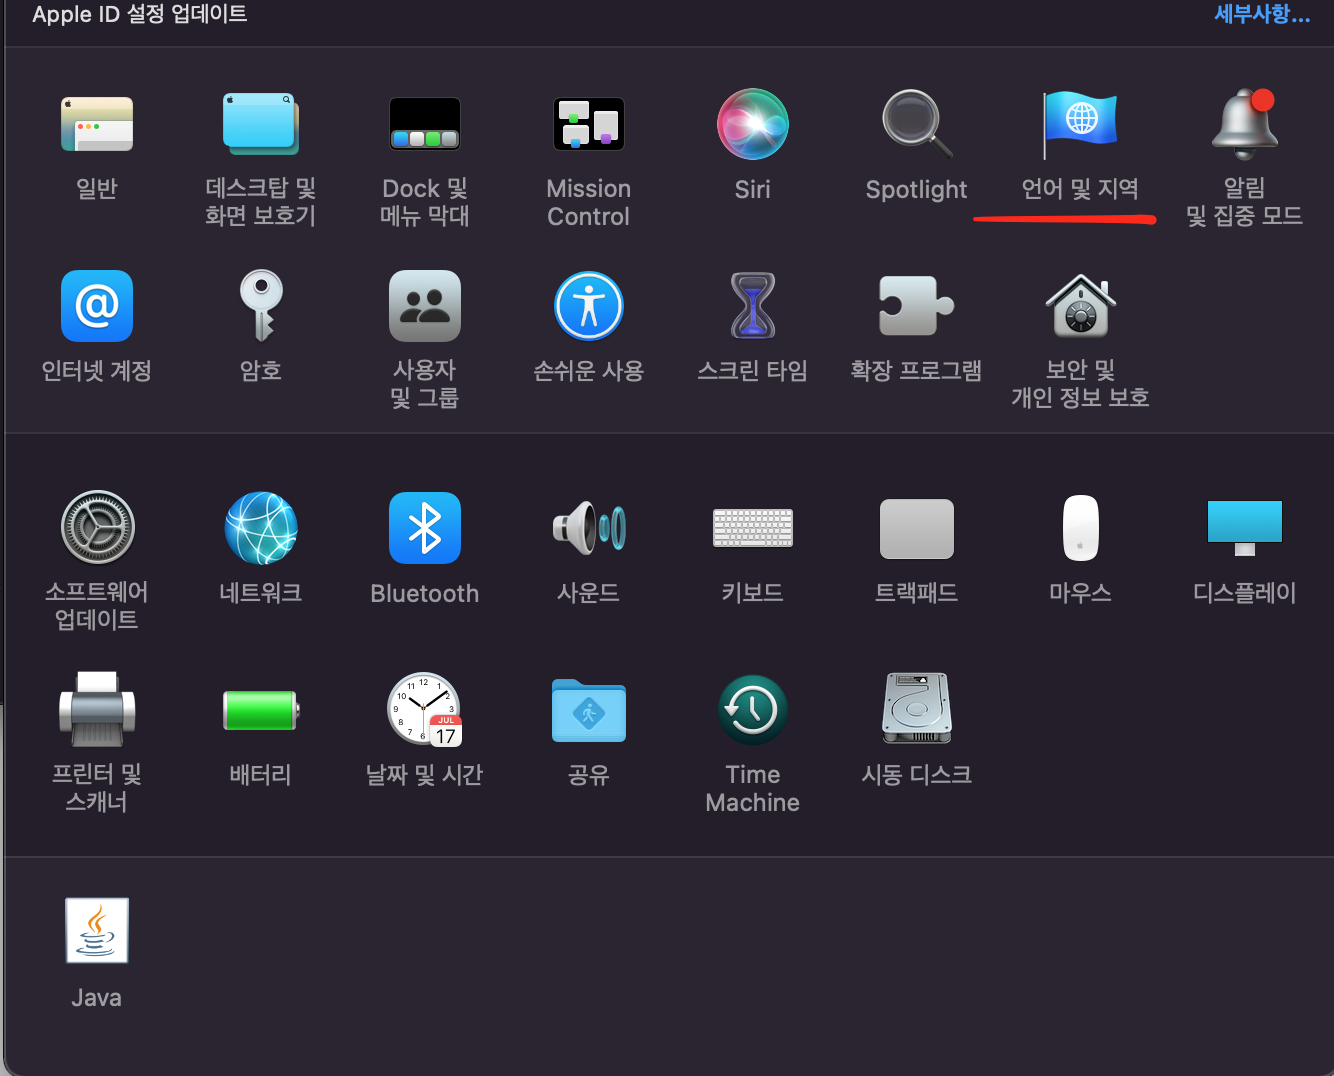The image size is (1334, 1076).
Task: Open 프린터 및 스캐너 icon
Action: [97, 709]
